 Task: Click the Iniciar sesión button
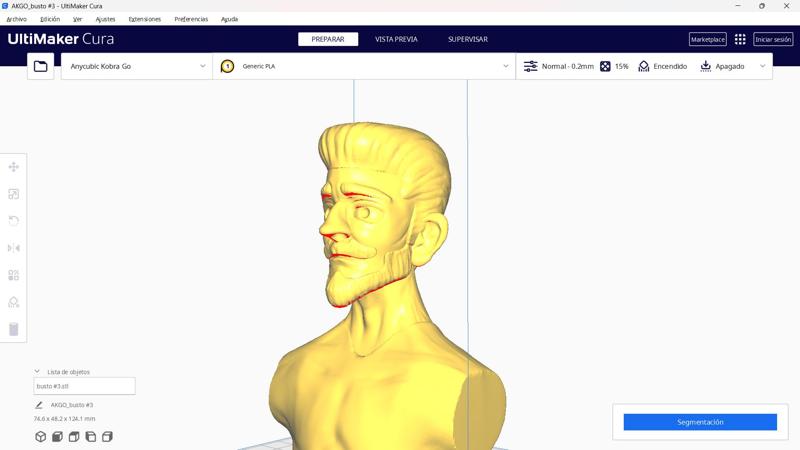click(773, 39)
